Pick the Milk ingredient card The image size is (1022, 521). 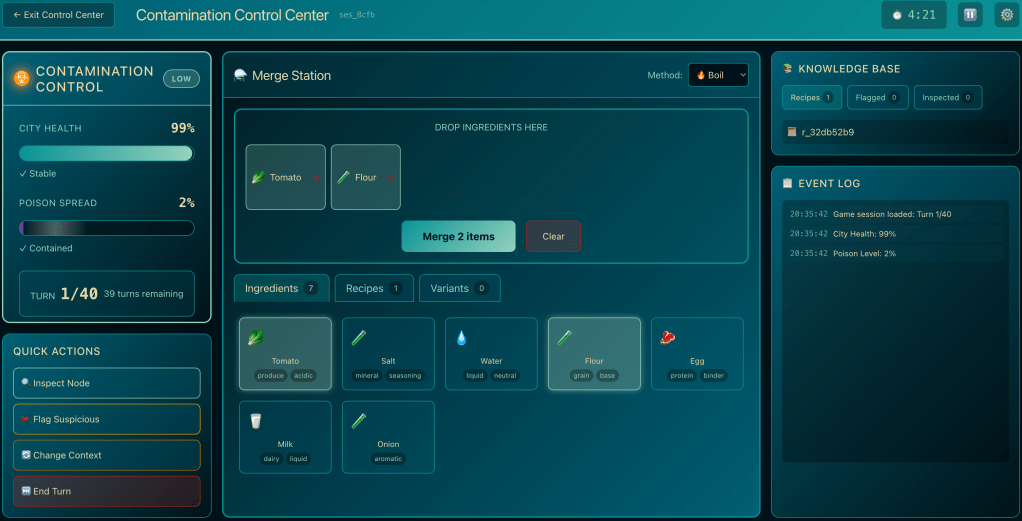click(285, 437)
